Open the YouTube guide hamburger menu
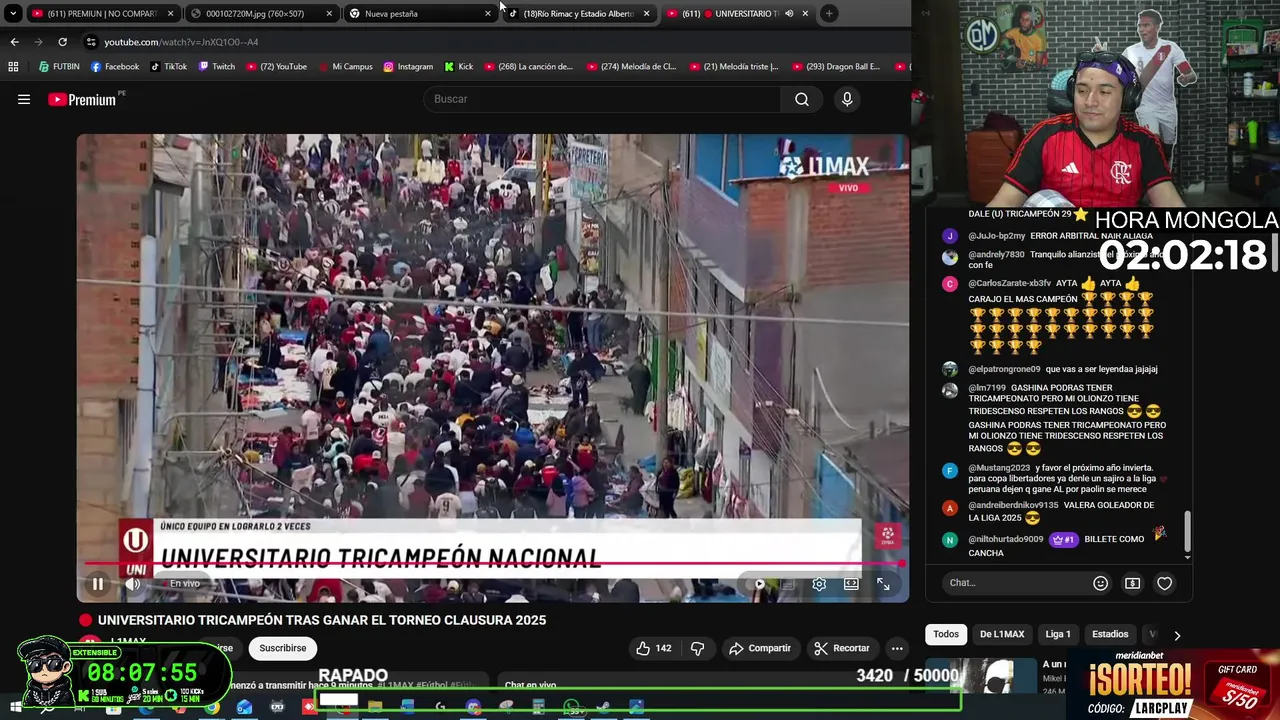This screenshot has height=720, width=1280. (24, 99)
